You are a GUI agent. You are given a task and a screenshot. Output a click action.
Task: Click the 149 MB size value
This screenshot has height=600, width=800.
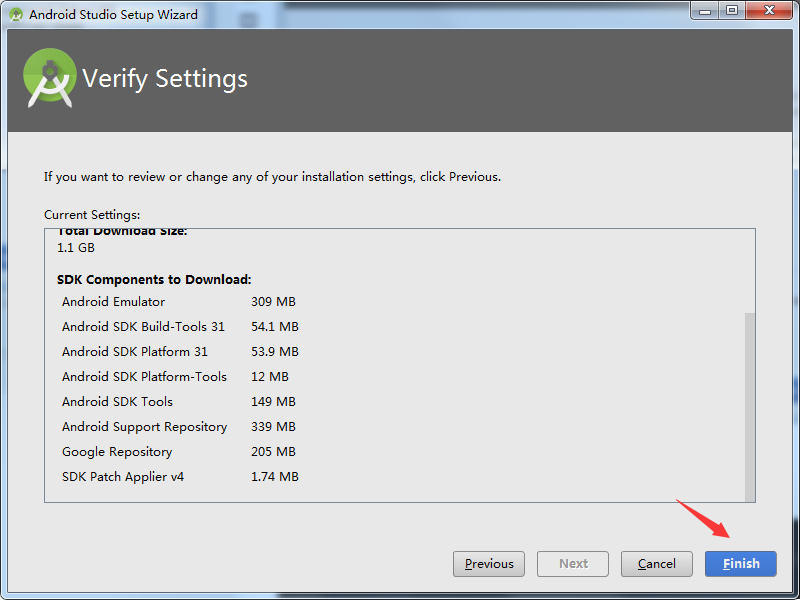(x=273, y=402)
